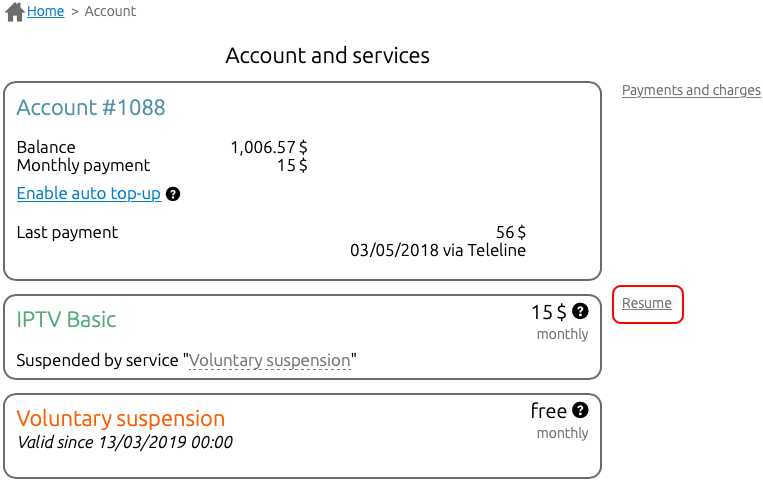Click Enable auto top-up link

pos(89,193)
